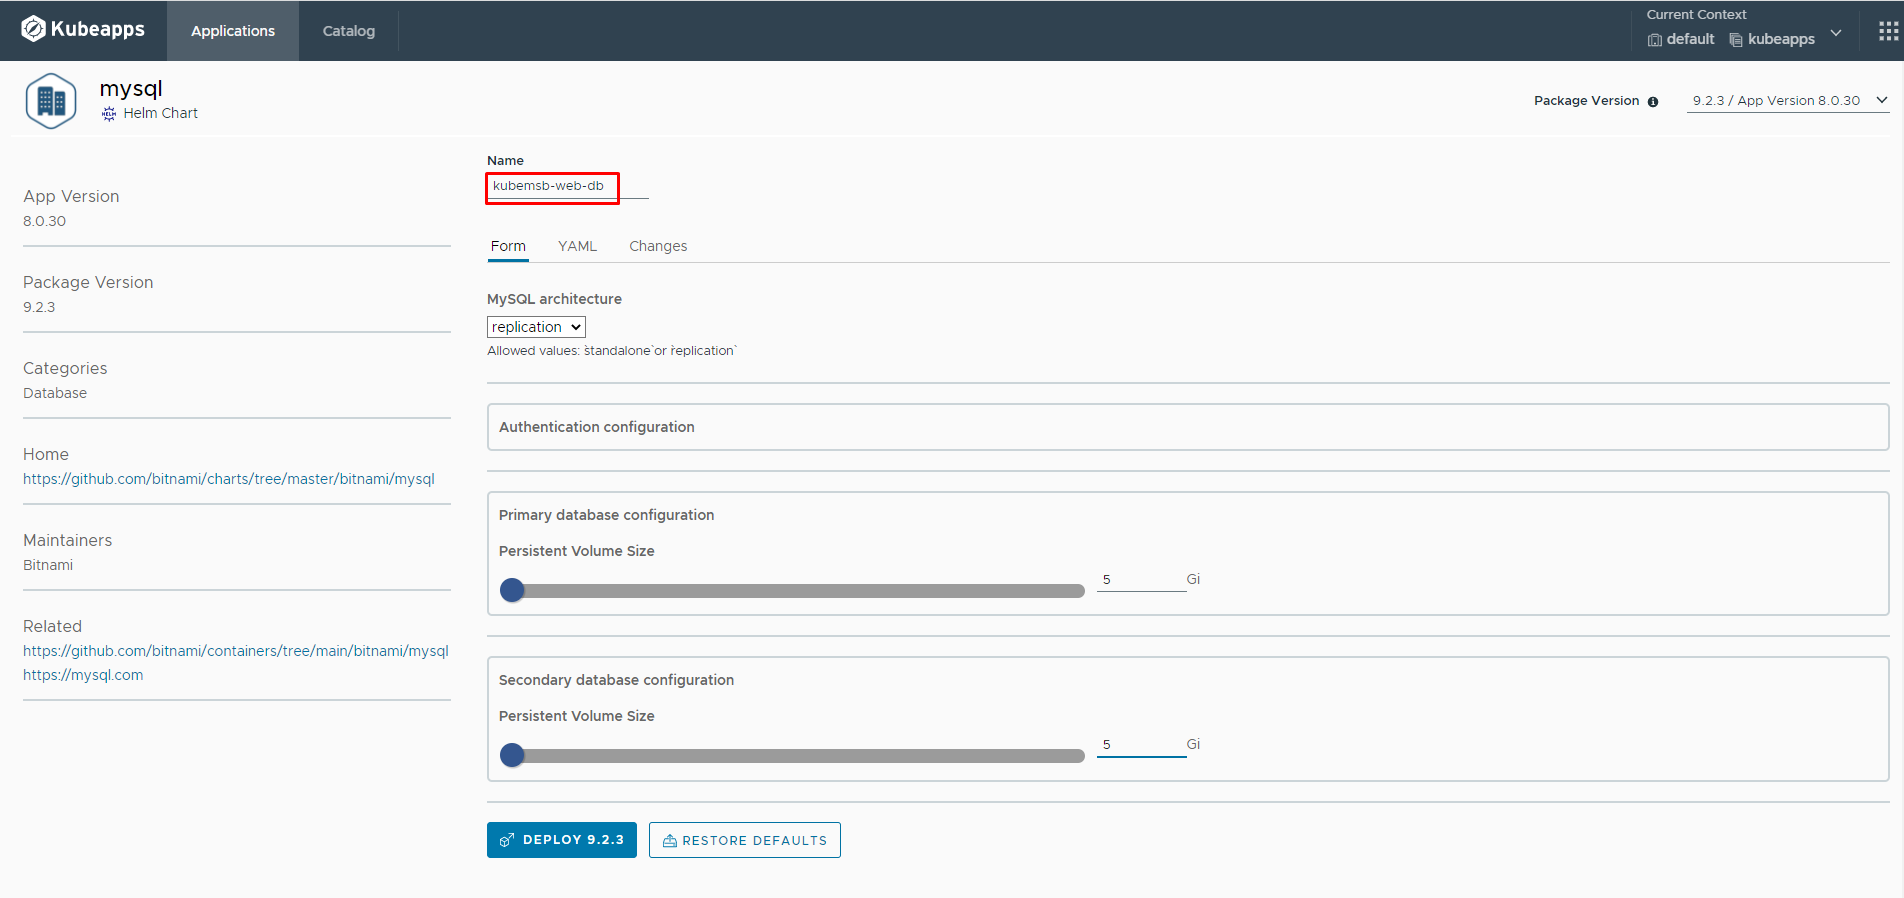Open the https://mysql.com link

click(x=83, y=675)
